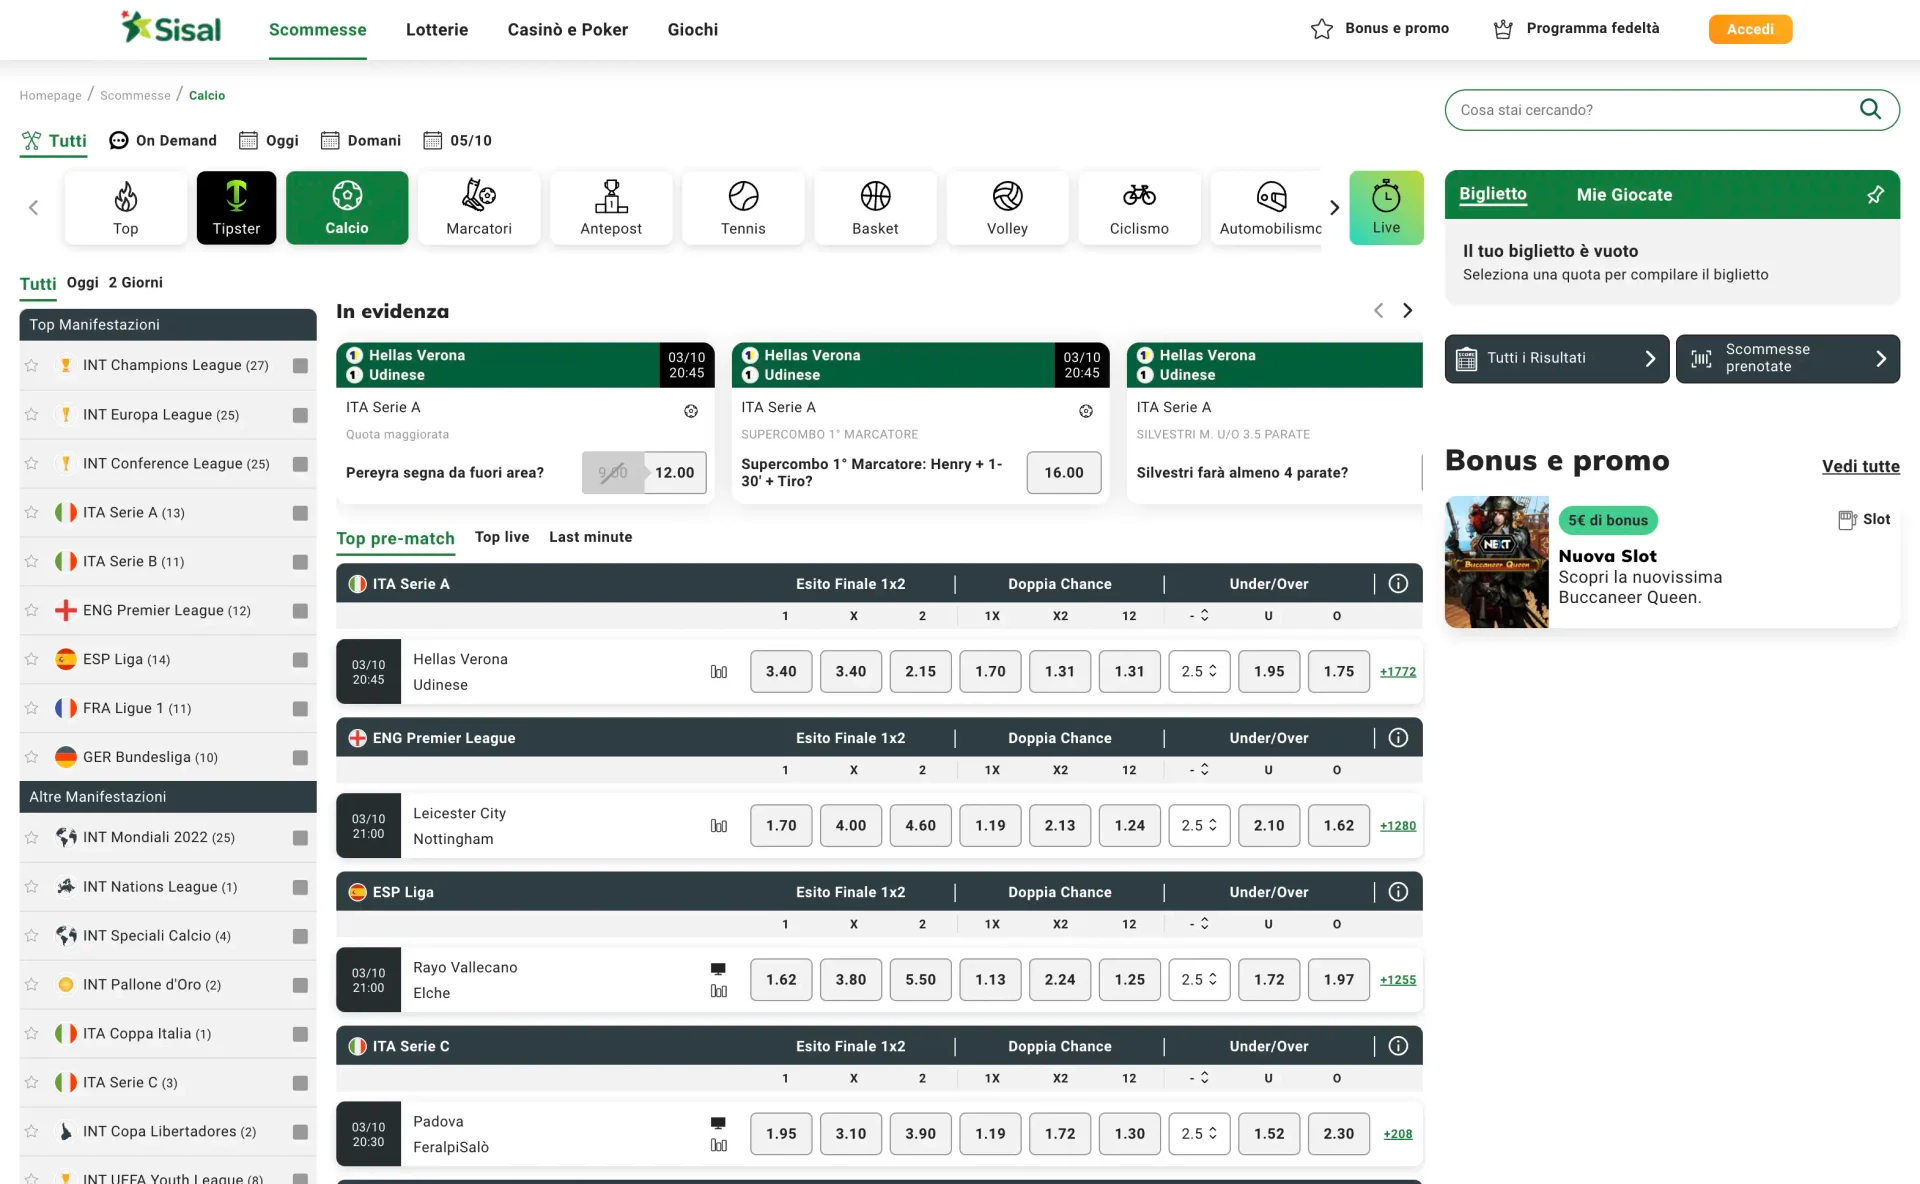Open 2.5 goal line selector for Rayo Vallecano
The height and width of the screenshot is (1184, 1920).
click(1199, 979)
